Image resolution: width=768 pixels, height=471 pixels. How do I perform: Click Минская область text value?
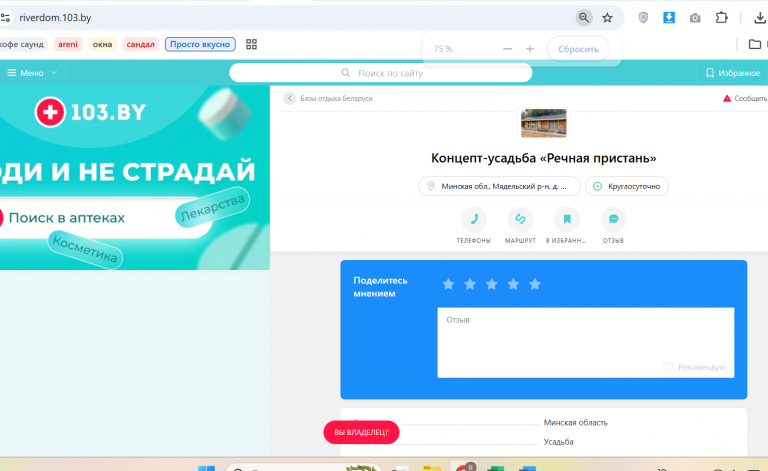[576, 423]
